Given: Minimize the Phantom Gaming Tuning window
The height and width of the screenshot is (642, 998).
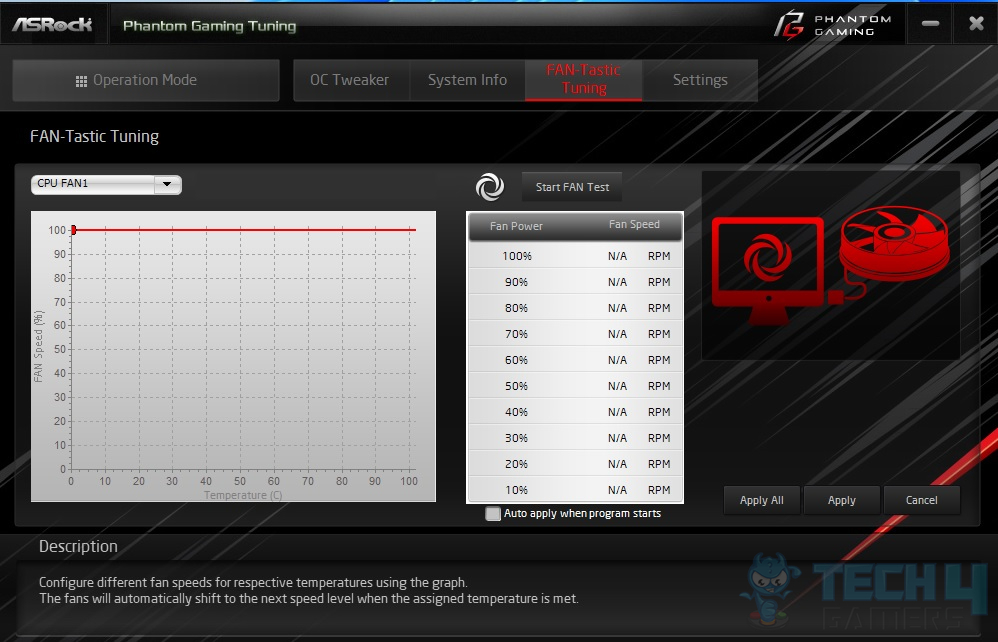Looking at the screenshot, I should click(x=930, y=24).
